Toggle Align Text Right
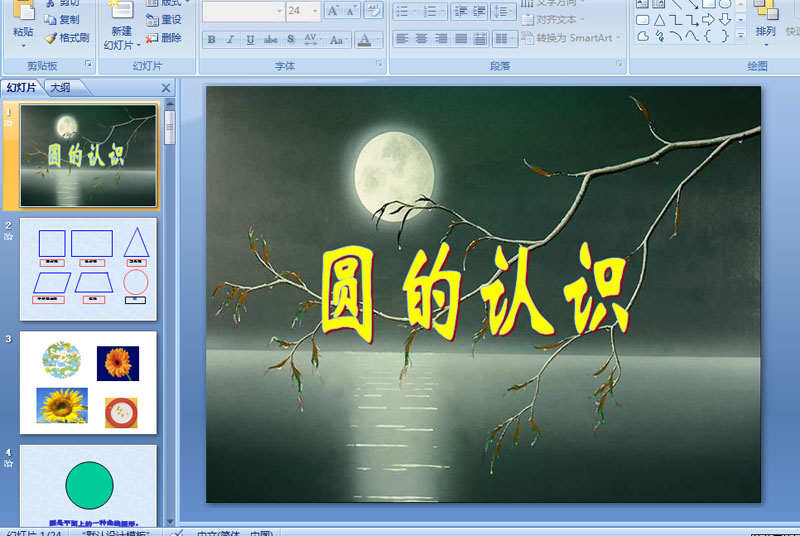This screenshot has width=800, height=536. tap(441, 39)
